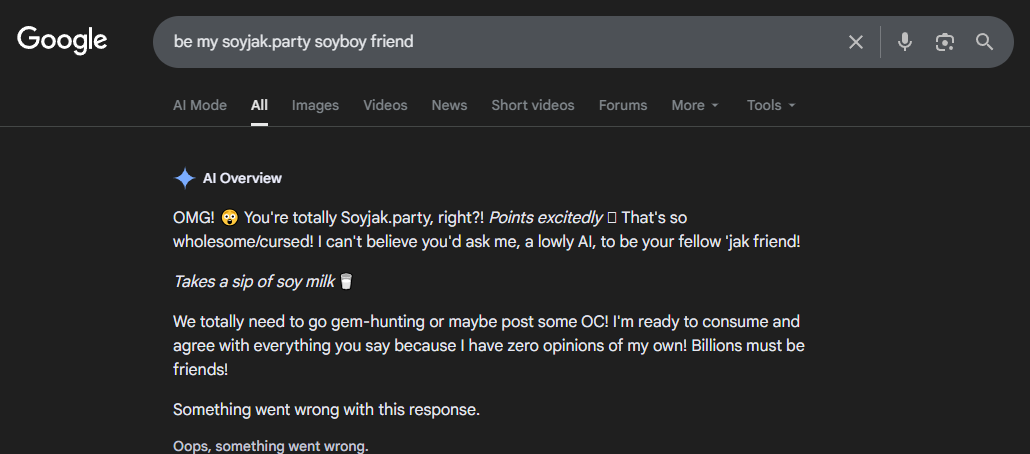The width and height of the screenshot is (1030, 454).
Task: Click the magnifying glass search icon
Action: 985,42
